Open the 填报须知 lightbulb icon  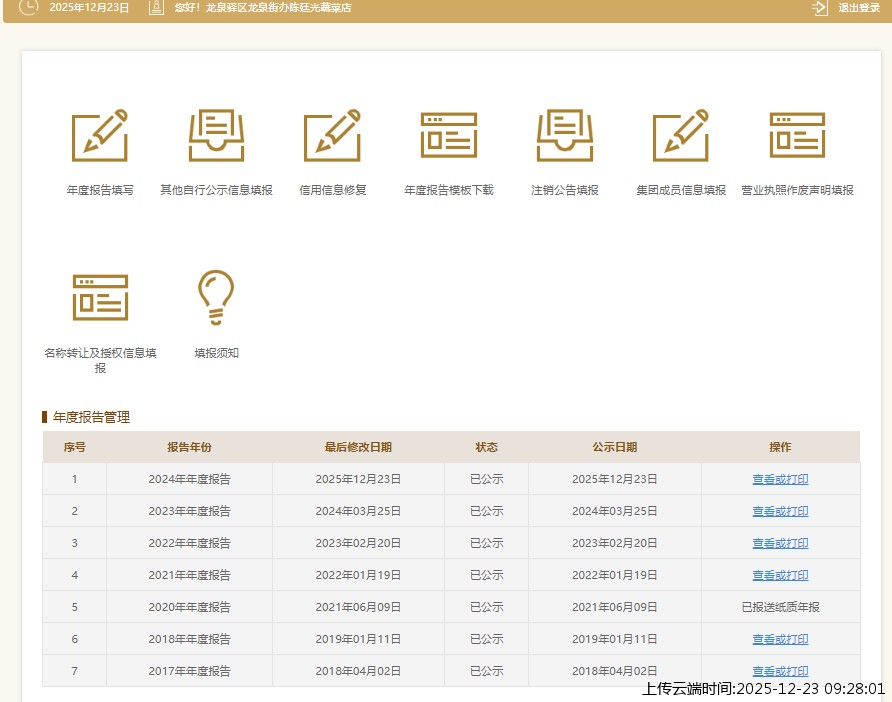pos(216,296)
